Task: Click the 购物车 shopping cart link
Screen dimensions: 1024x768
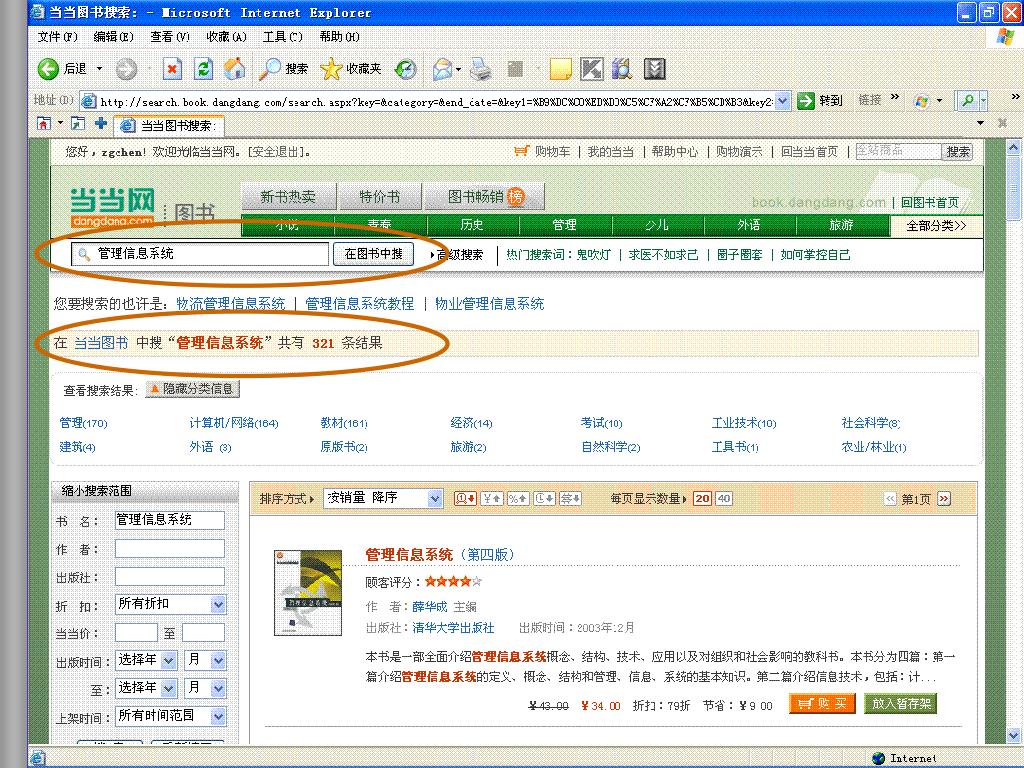Action: click(543, 152)
